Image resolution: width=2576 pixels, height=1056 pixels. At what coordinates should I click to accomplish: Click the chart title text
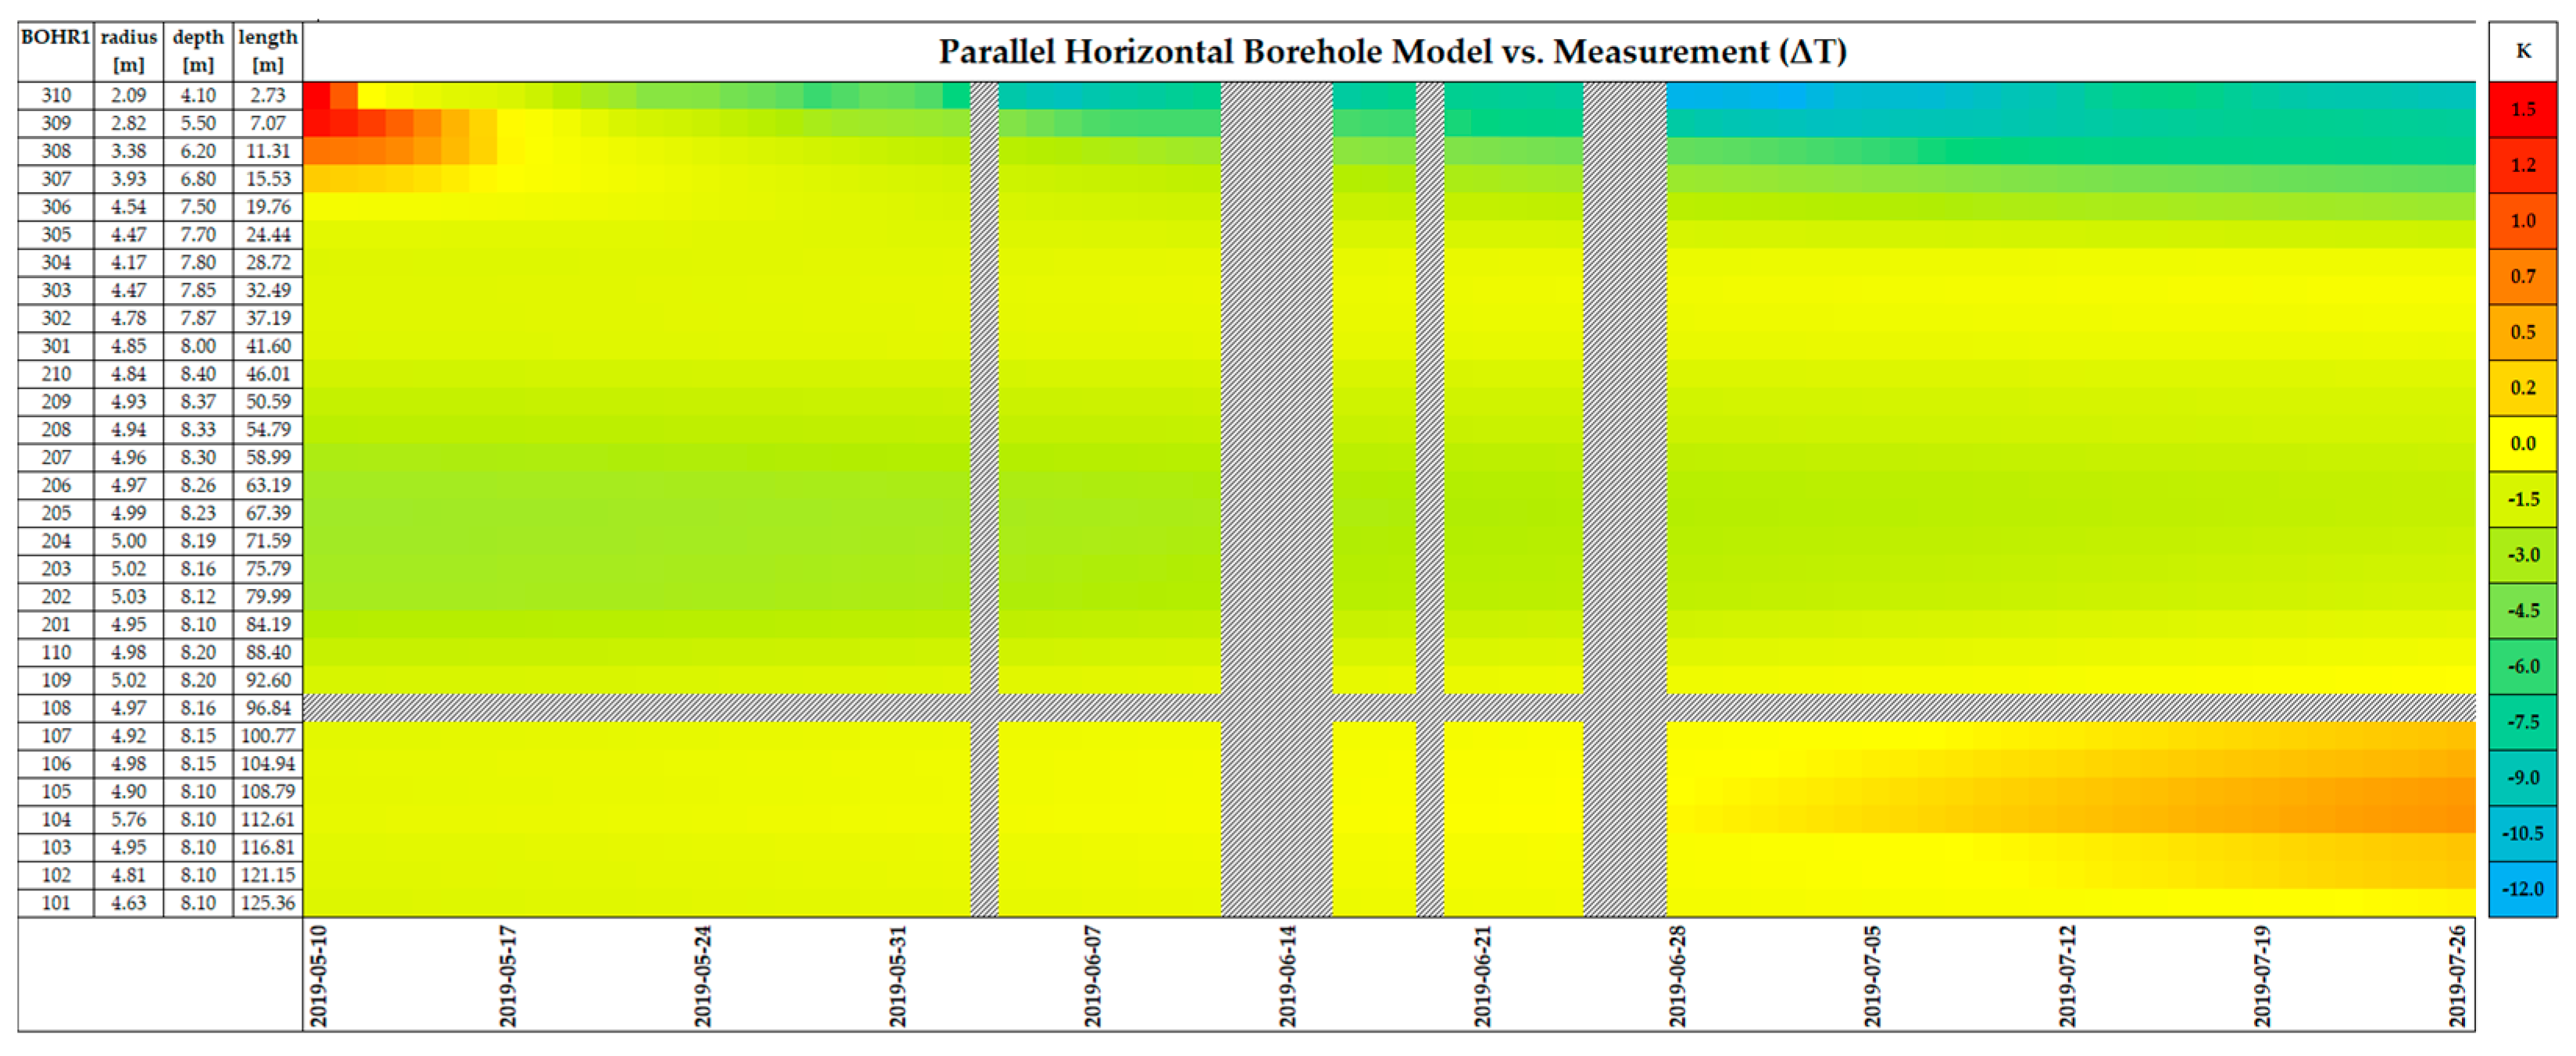click(1392, 51)
